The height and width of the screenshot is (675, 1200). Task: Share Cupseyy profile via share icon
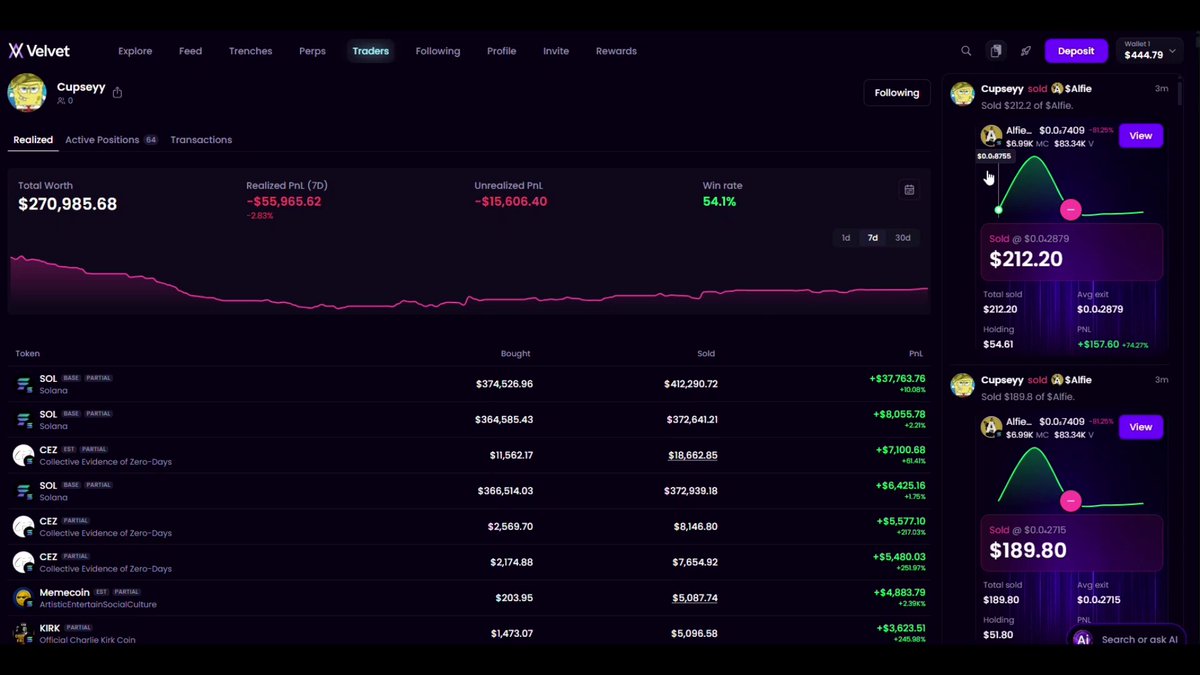[x=117, y=93]
